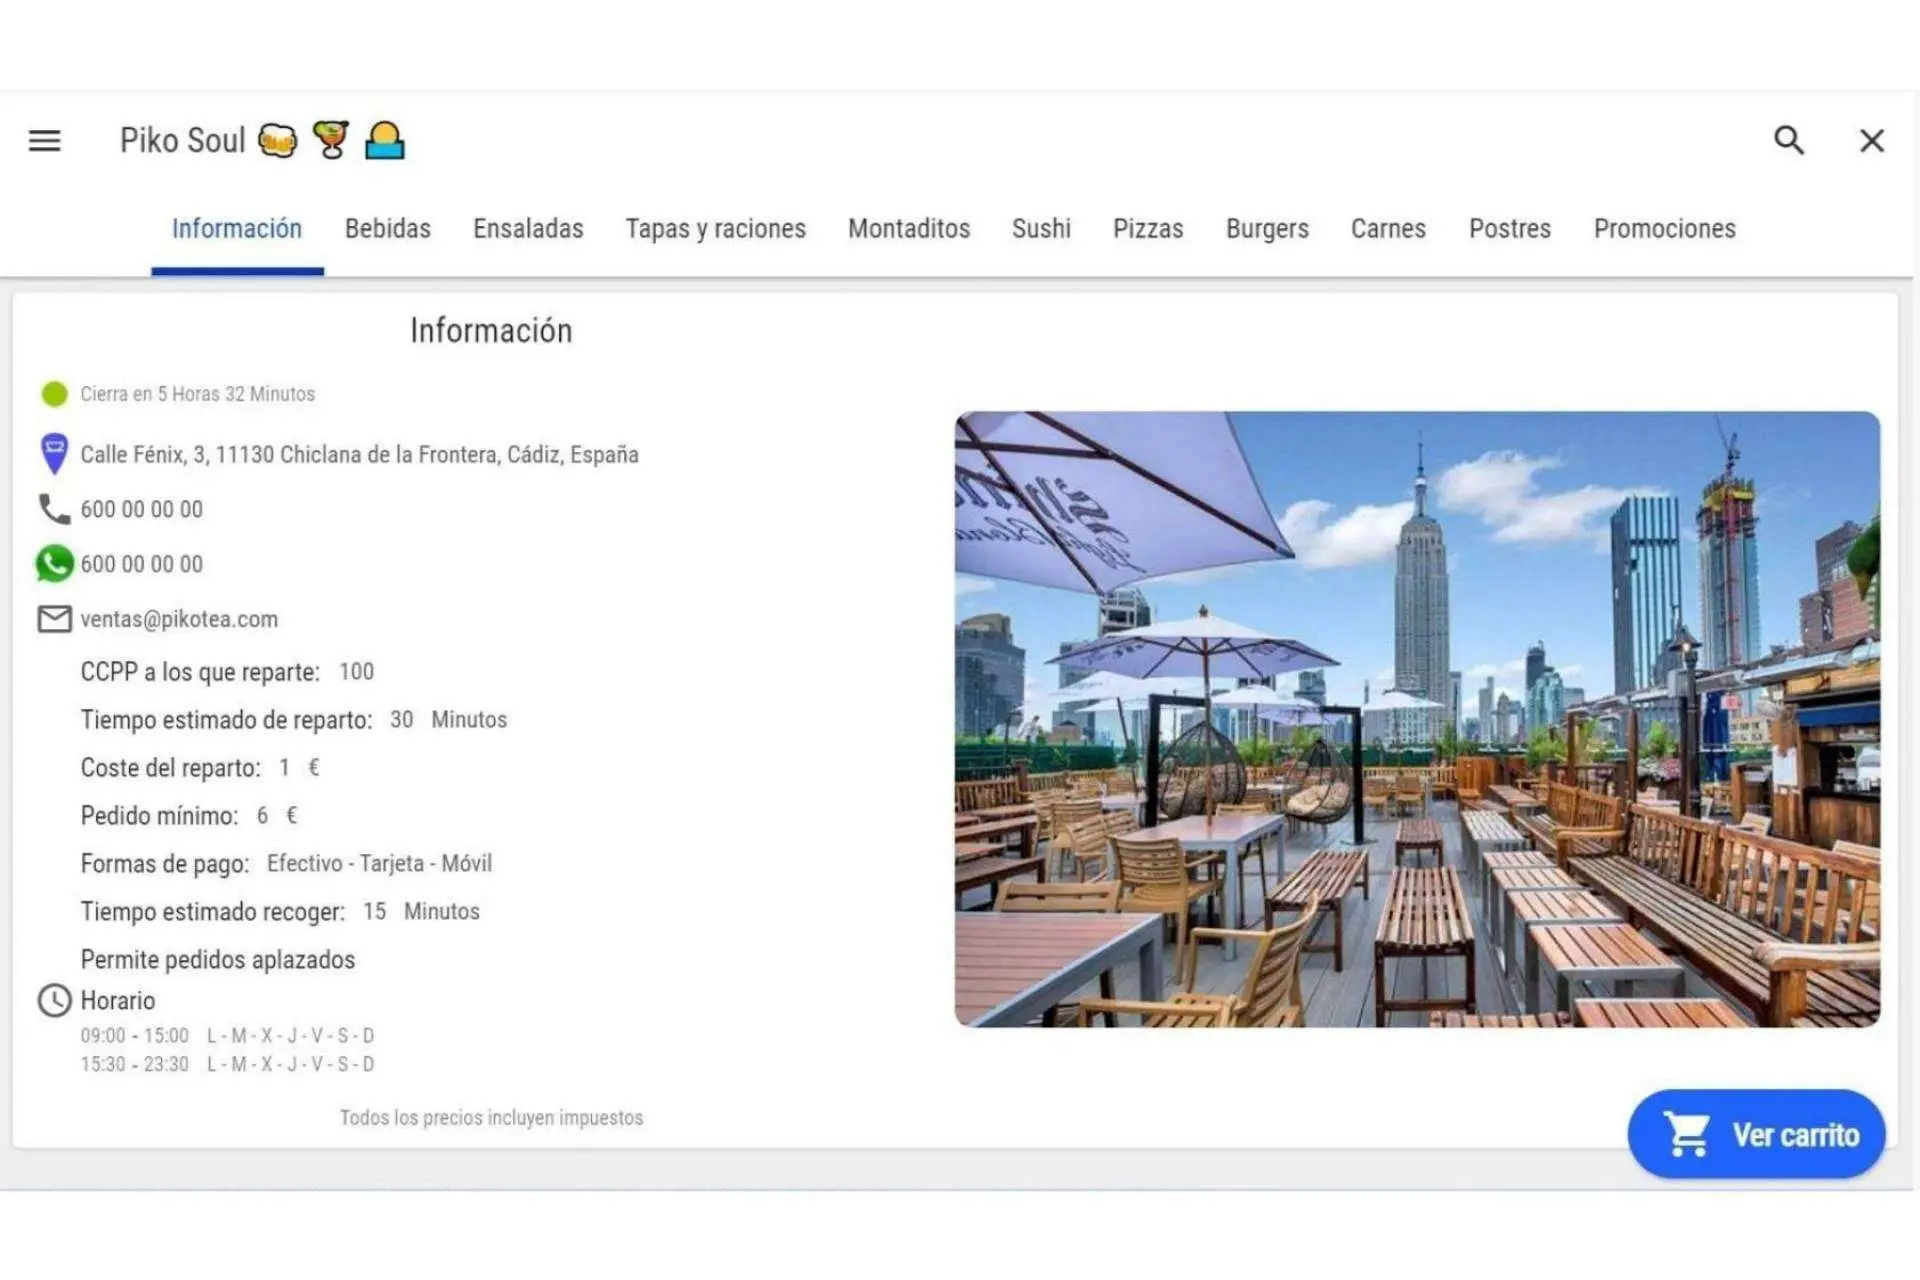Click the rooftop terrace photo

1416,719
